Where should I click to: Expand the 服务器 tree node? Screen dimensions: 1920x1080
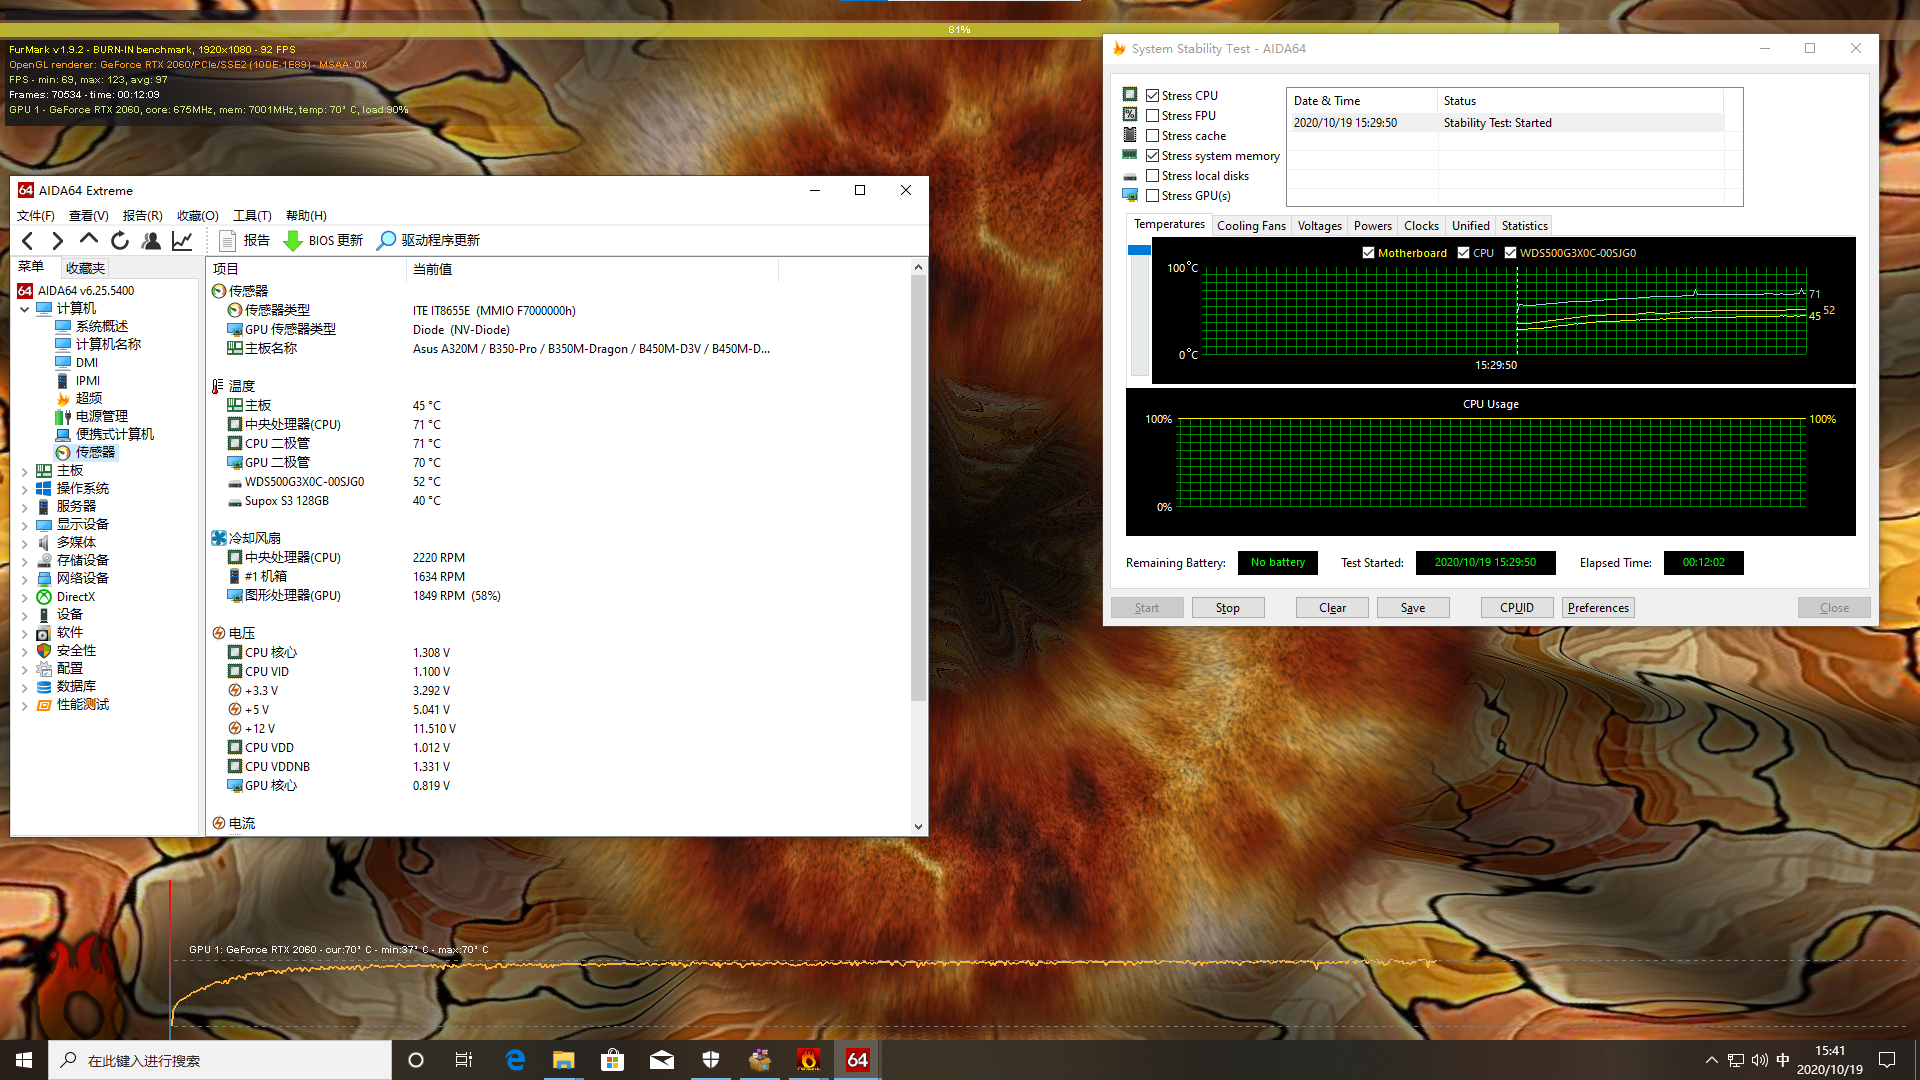[25, 507]
